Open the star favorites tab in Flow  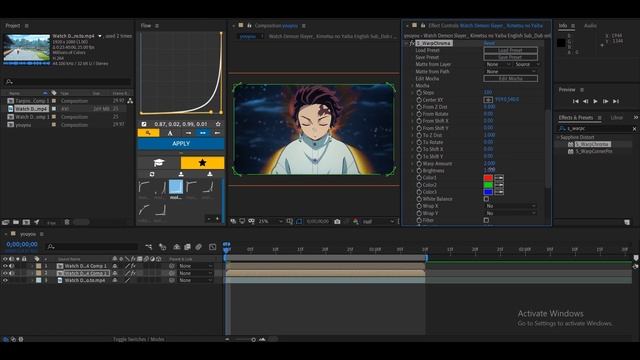point(202,163)
